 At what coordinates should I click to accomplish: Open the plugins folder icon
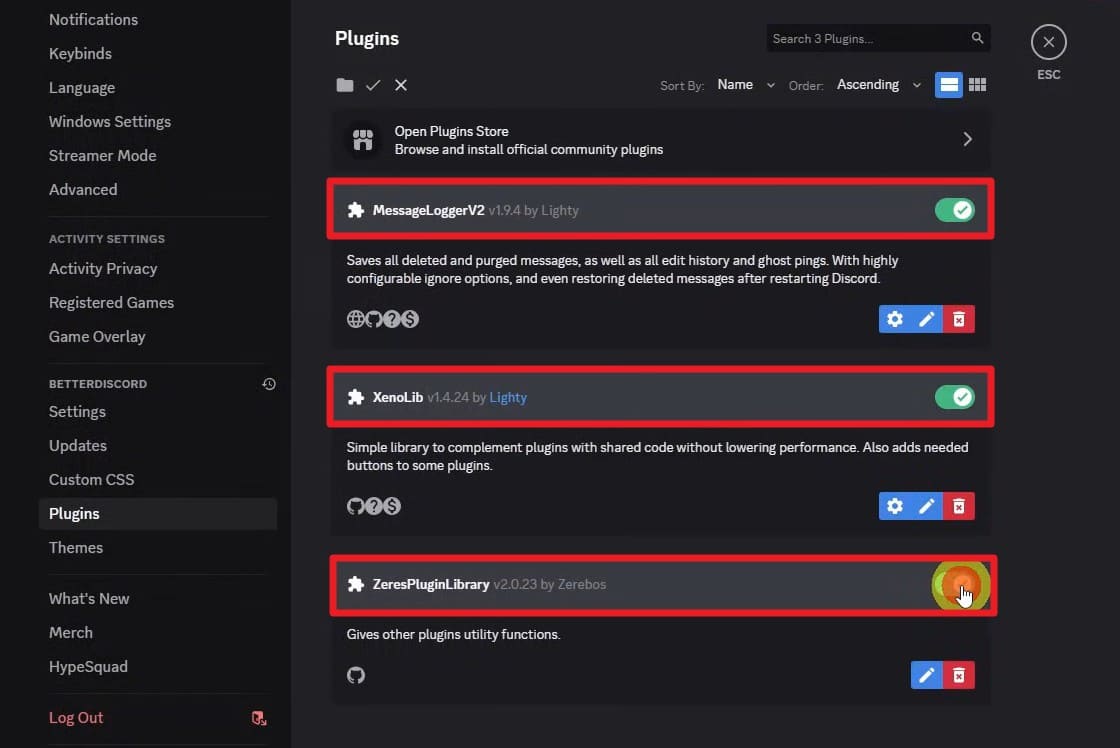pyautogui.click(x=344, y=85)
